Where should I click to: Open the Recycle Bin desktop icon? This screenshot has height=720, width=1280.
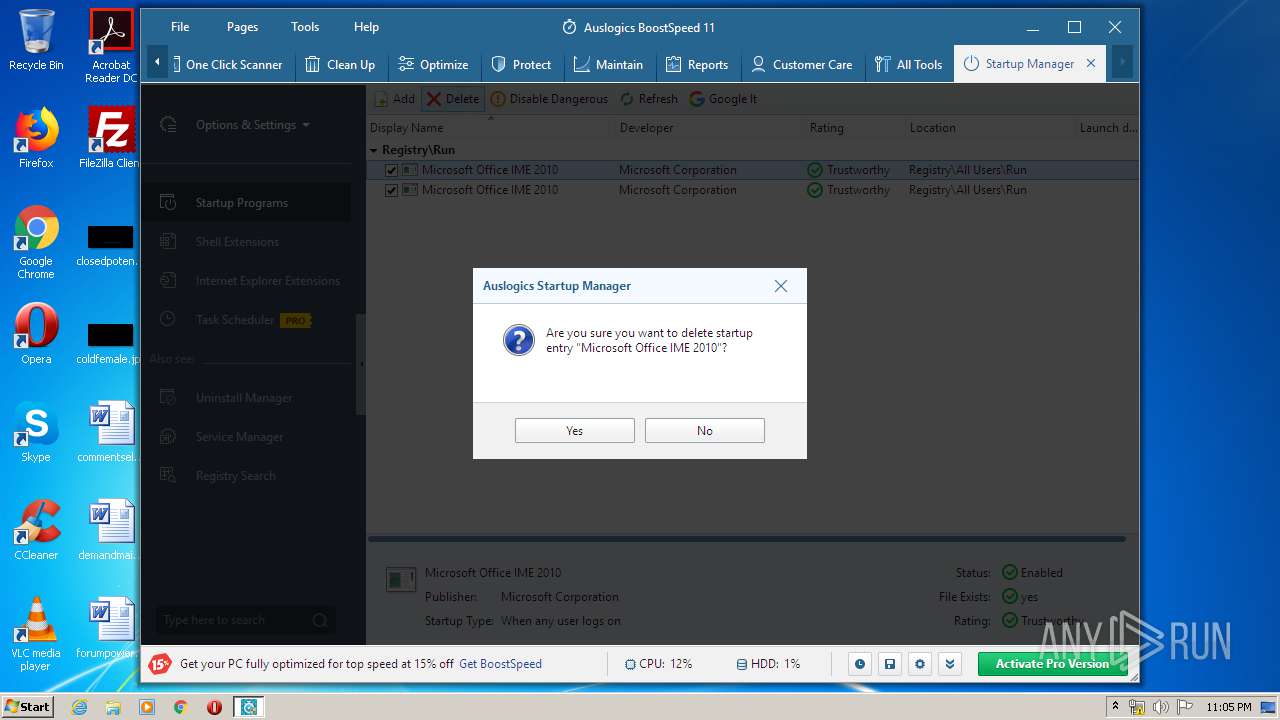(36, 40)
